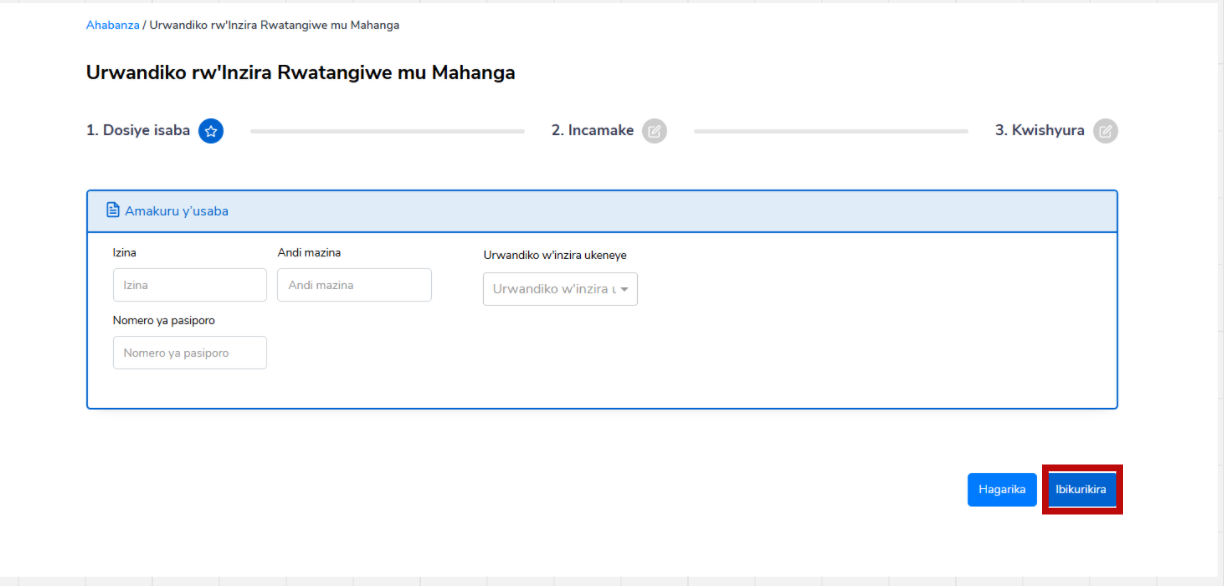
Task: Go to step 2. Incamake
Action: pyautogui.click(x=592, y=130)
